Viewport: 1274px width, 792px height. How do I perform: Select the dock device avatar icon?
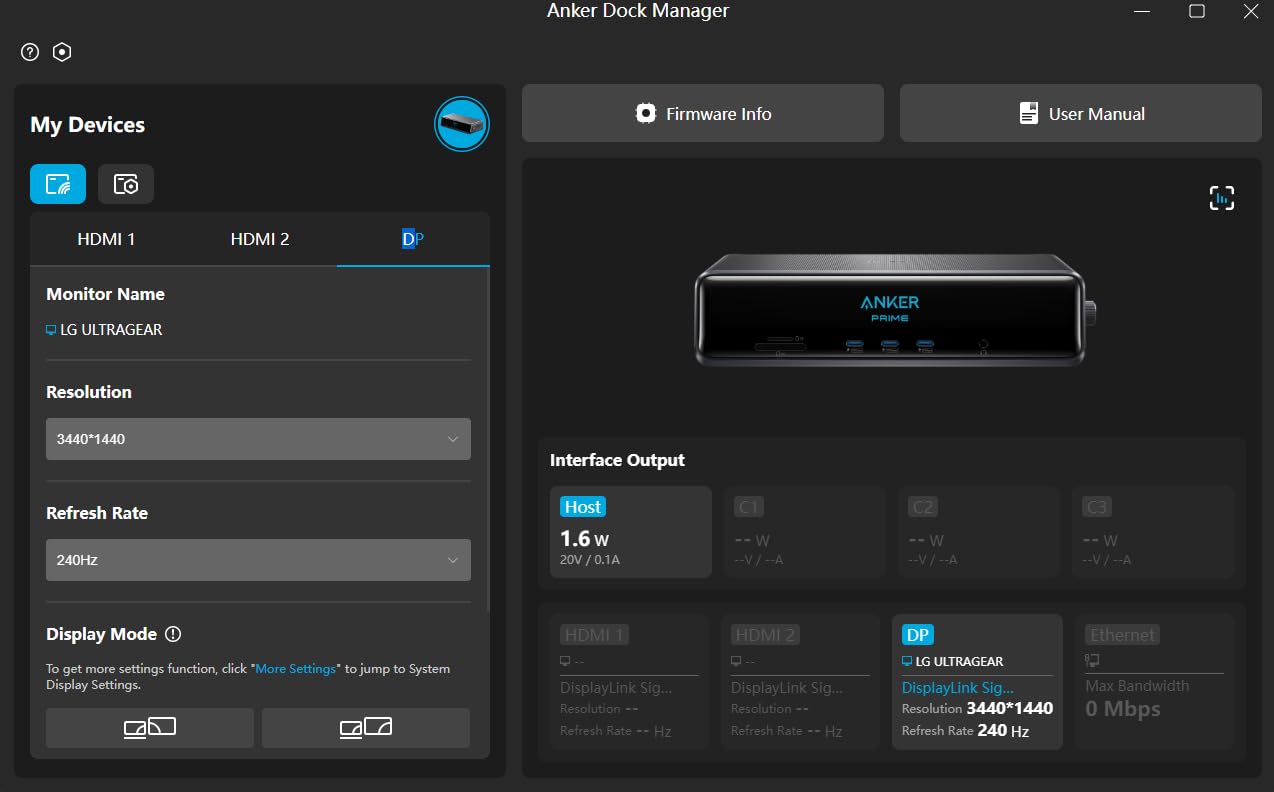(x=462, y=124)
